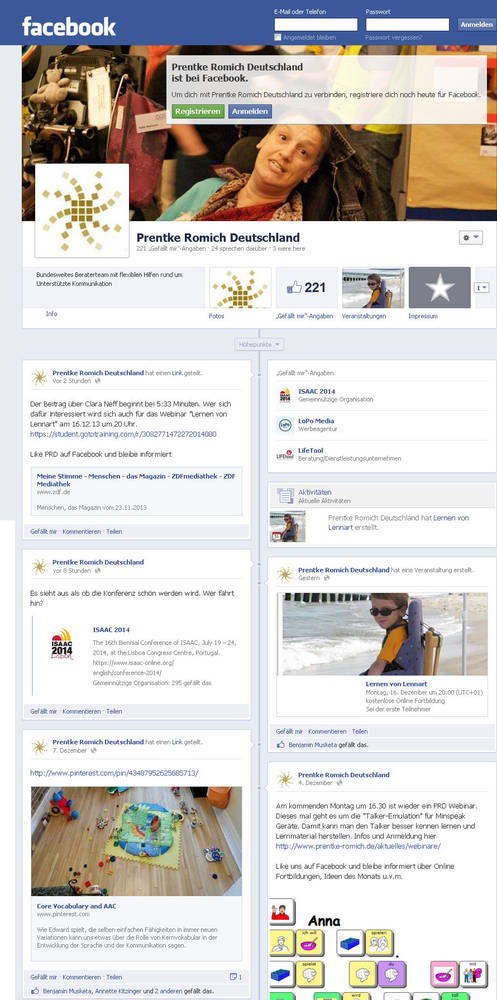Click thumbs-up icon beside Benjamin Musketa event like
Viewport: 497px width, 1000px height.
pos(281,744)
